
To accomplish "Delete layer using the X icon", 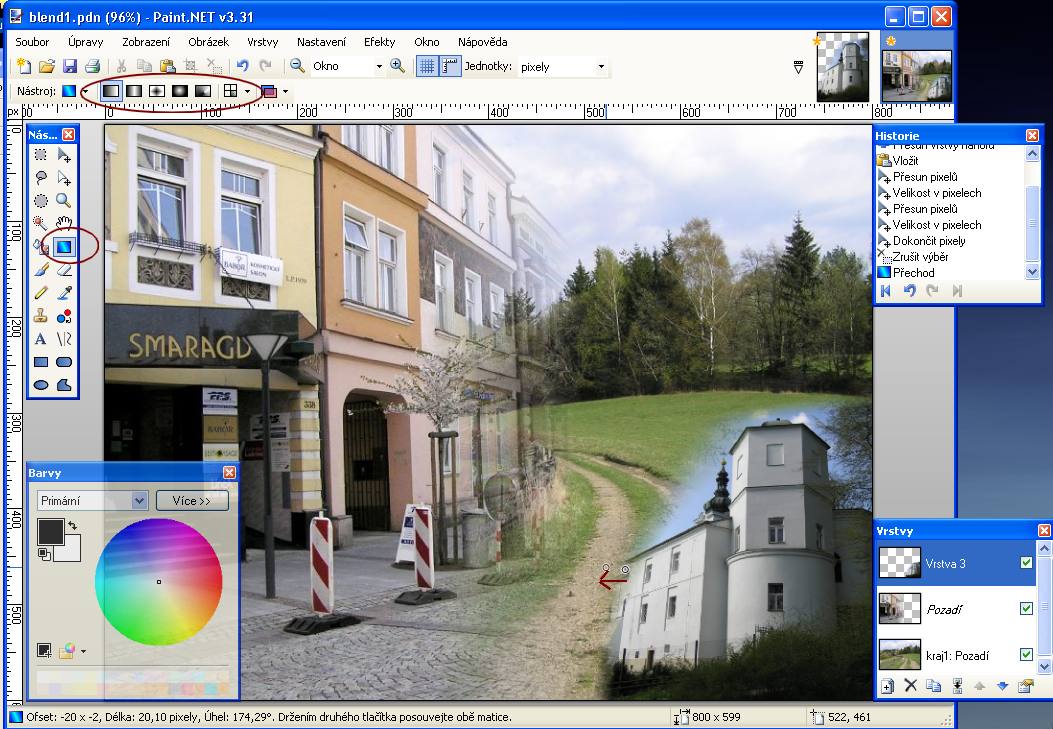I will 910,686.
